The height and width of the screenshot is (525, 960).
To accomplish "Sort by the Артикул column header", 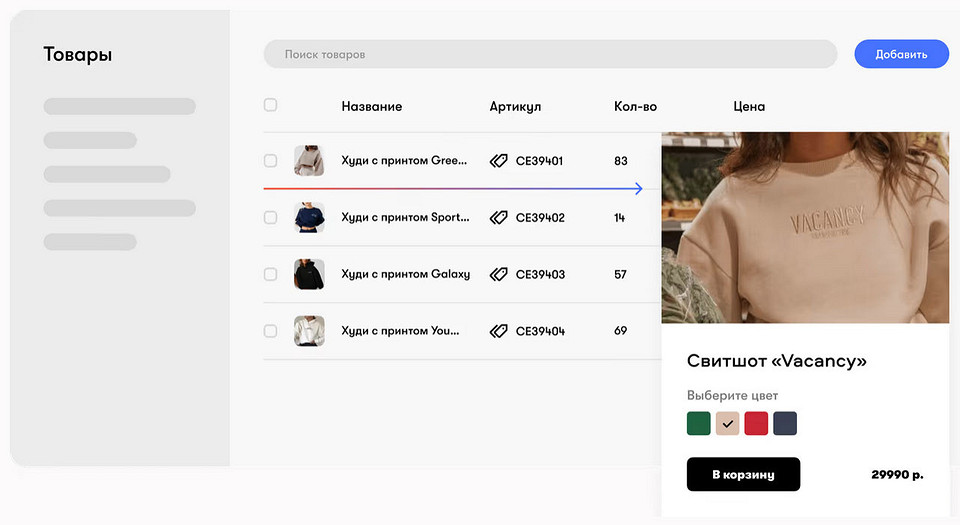I will click(515, 106).
